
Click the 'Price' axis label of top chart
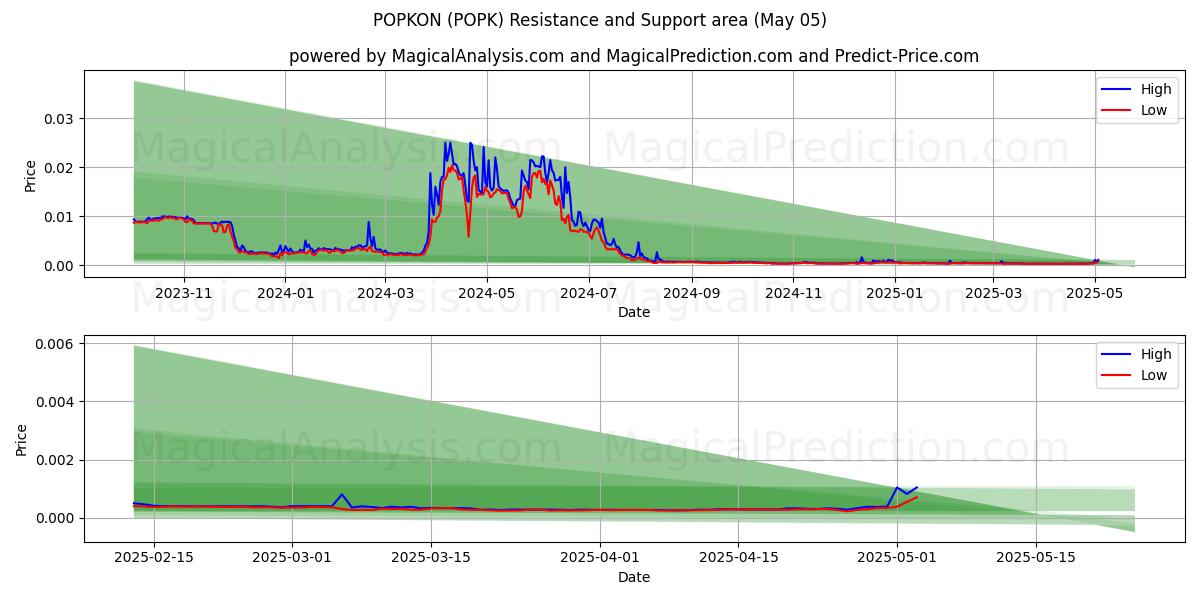click(30, 176)
